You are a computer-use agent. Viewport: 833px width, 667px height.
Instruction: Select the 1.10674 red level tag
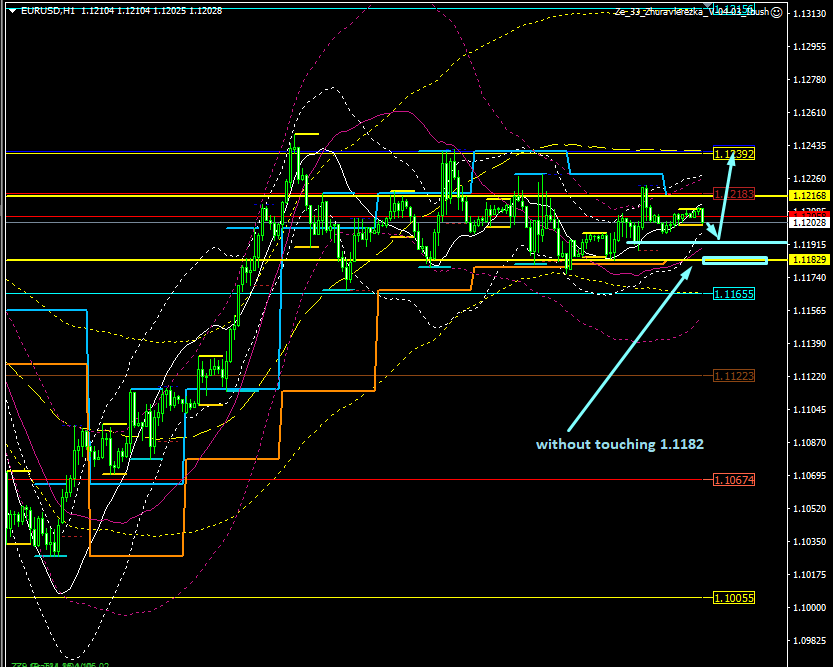coord(733,479)
